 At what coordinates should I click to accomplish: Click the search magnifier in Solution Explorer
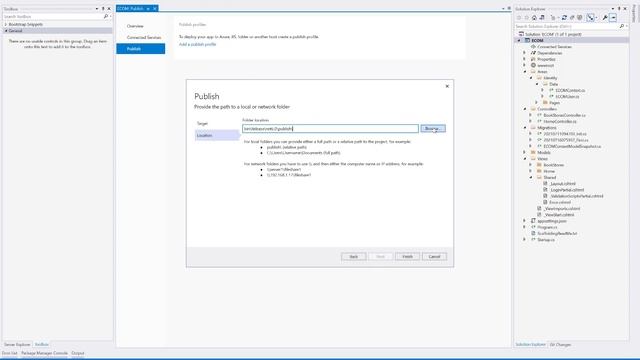(x=622, y=26)
